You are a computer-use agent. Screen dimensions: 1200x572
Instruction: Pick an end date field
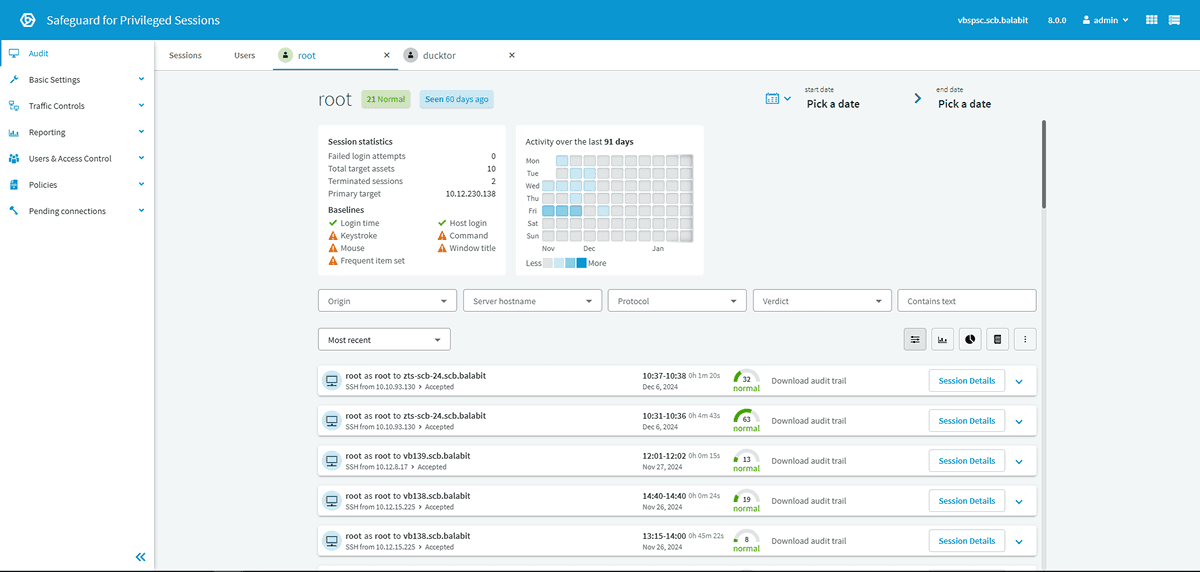(964, 104)
